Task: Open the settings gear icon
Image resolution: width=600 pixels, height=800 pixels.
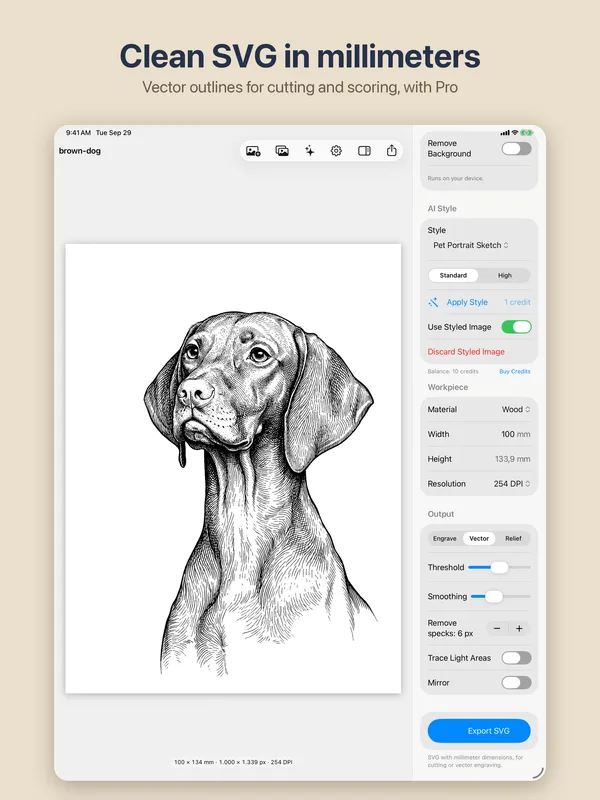Action: (x=336, y=151)
